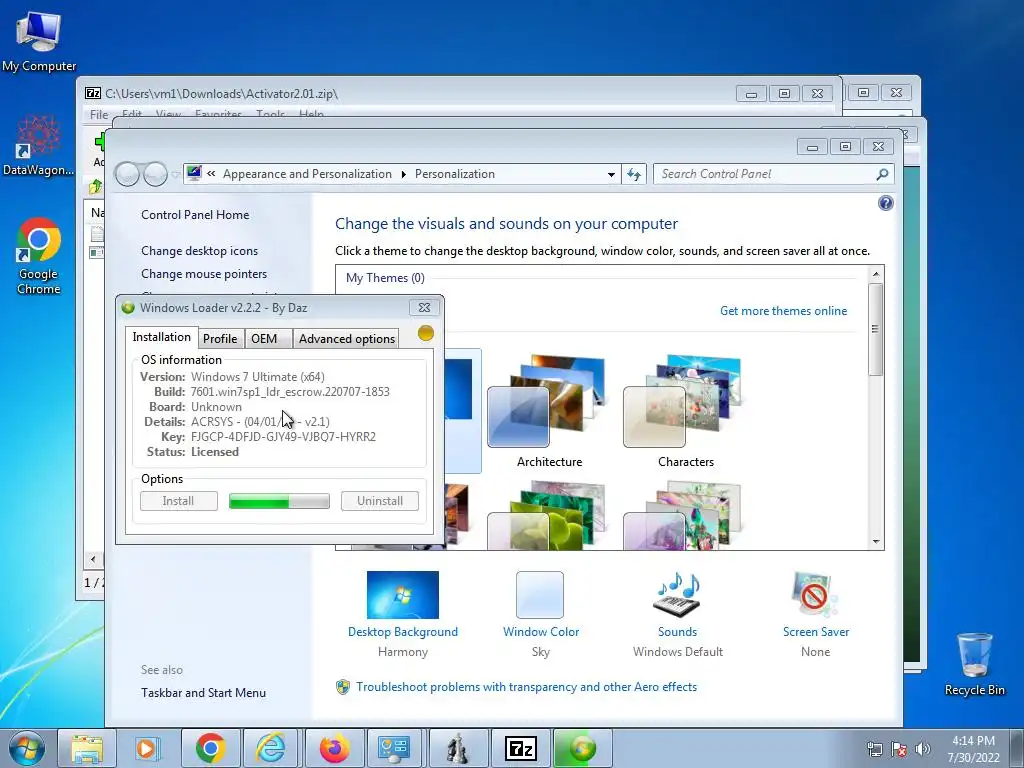Open the Advanced options tab
This screenshot has width=1024, height=768.
(347, 338)
